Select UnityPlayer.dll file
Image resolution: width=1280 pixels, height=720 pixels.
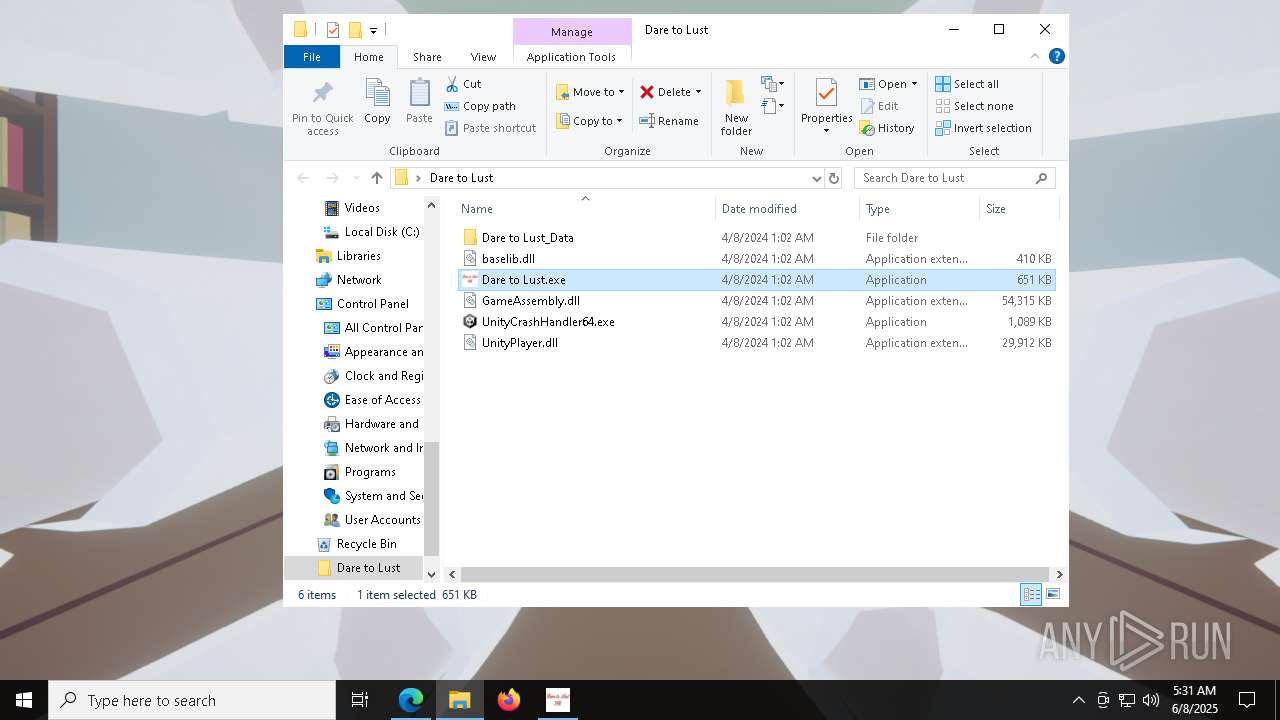(756, 343)
